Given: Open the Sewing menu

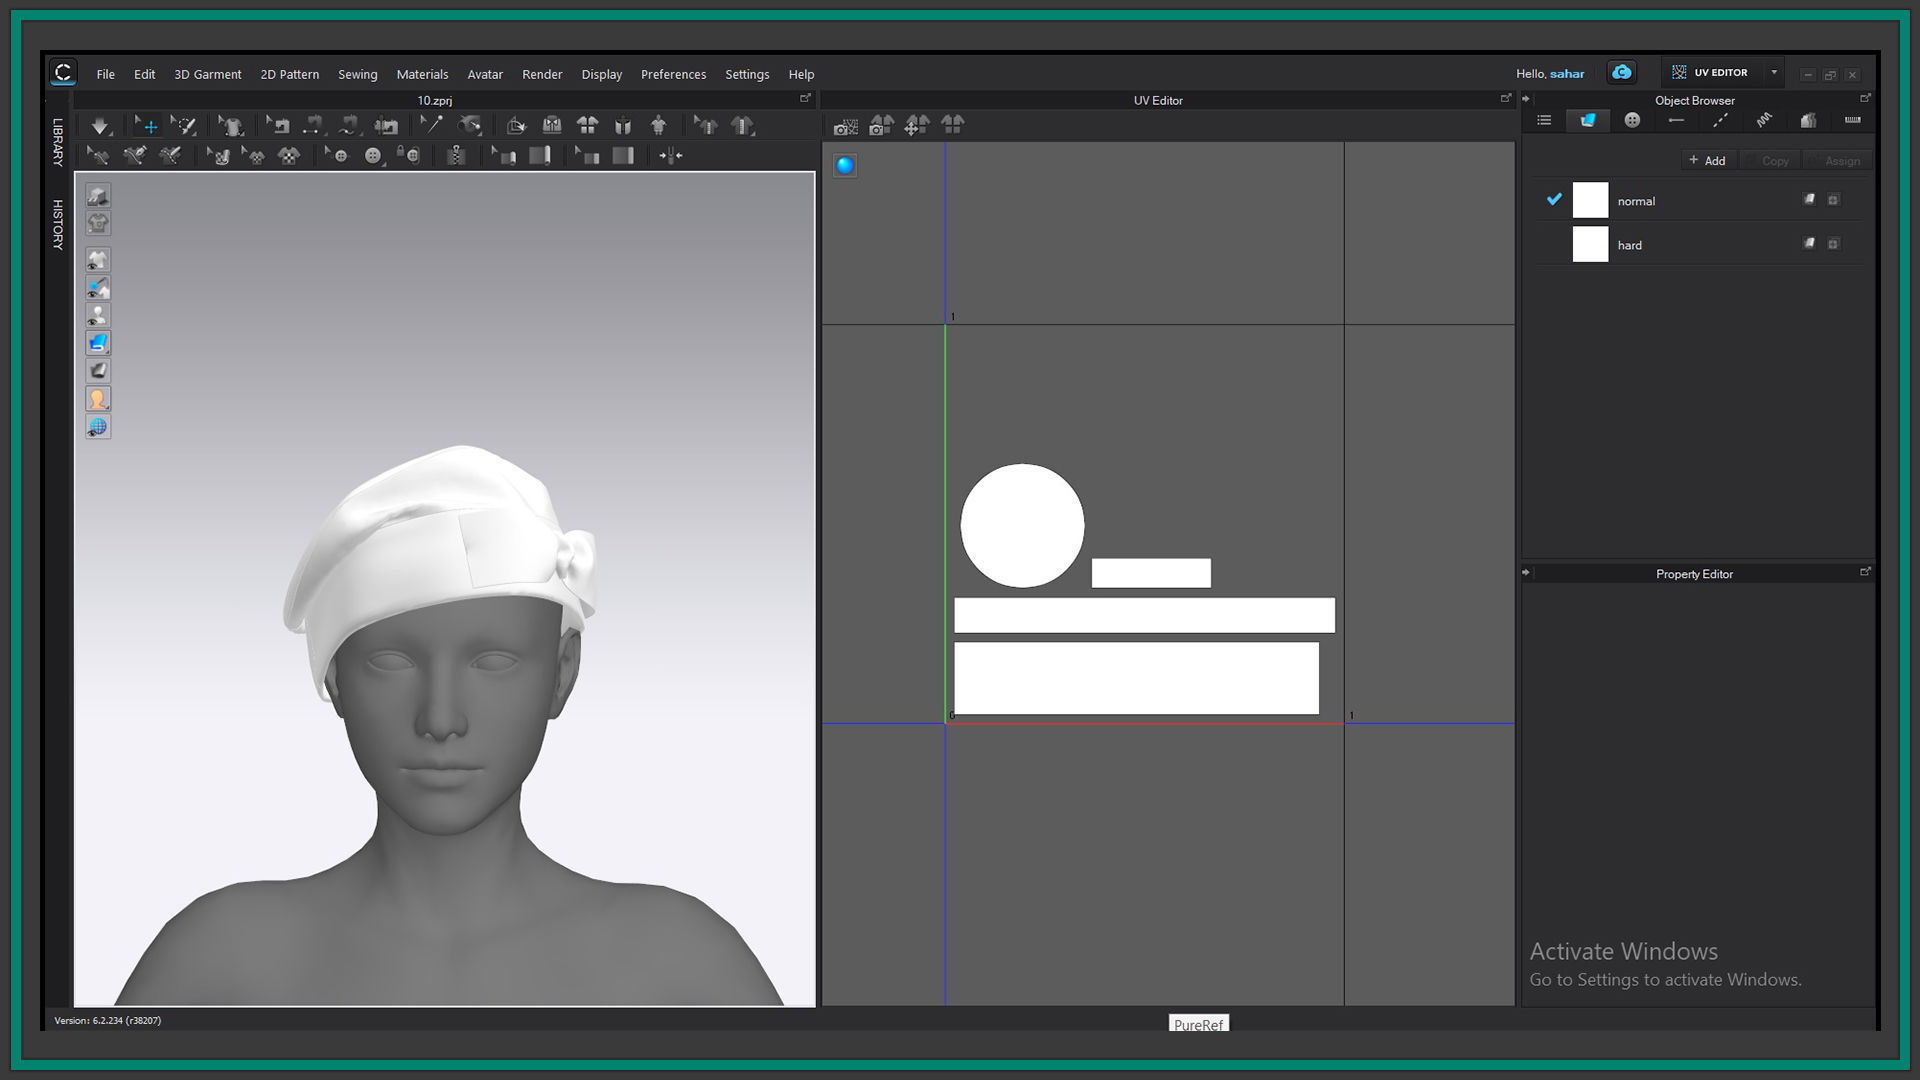Looking at the screenshot, I should 357,74.
